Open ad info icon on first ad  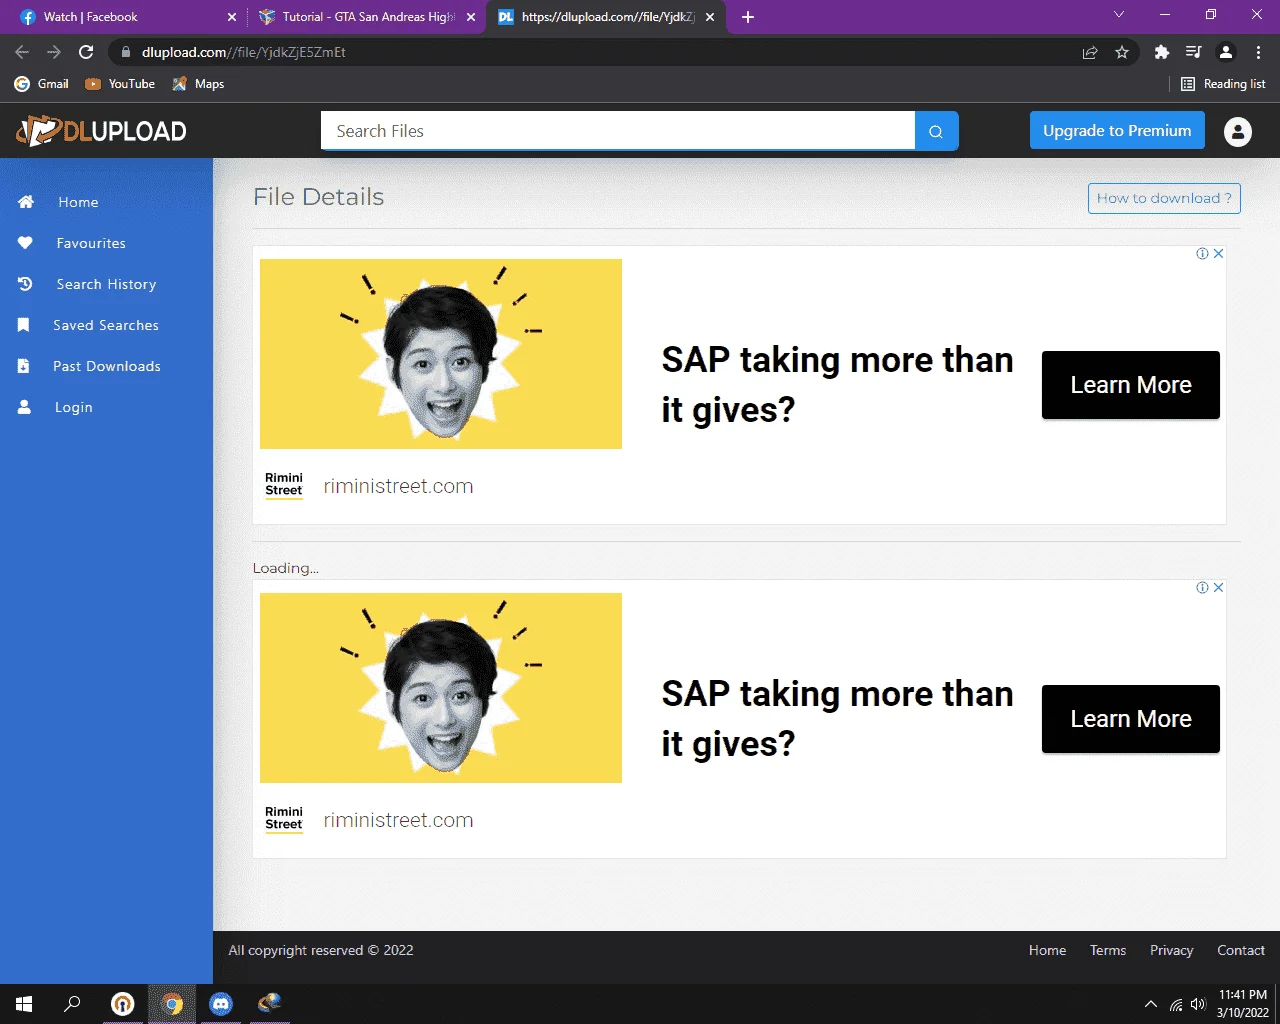[x=1203, y=253]
